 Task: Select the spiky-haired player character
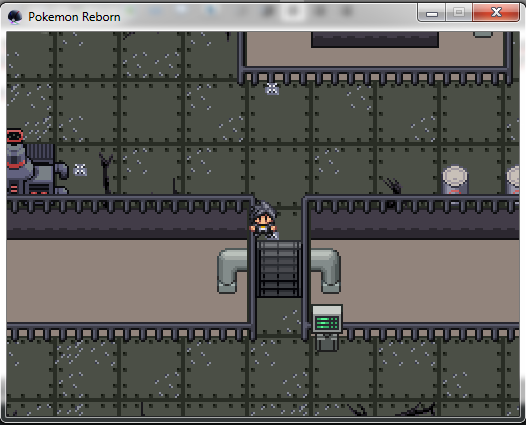click(x=264, y=220)
